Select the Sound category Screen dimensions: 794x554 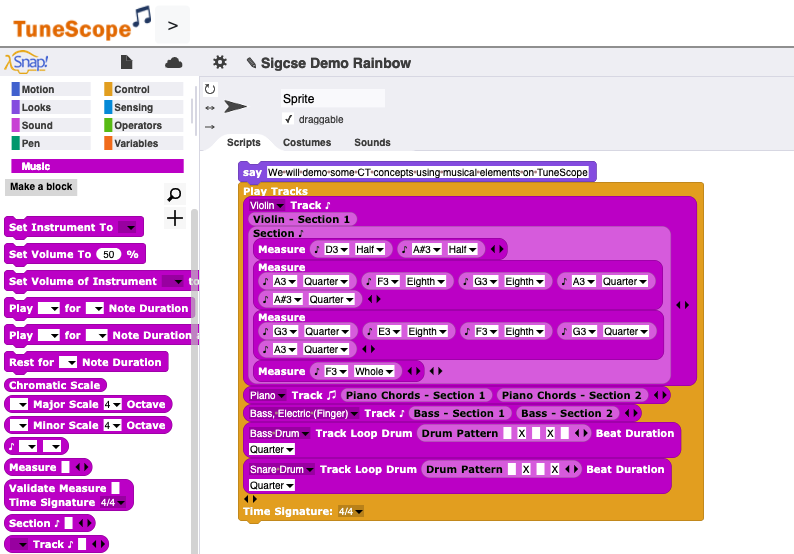[51, 125]
